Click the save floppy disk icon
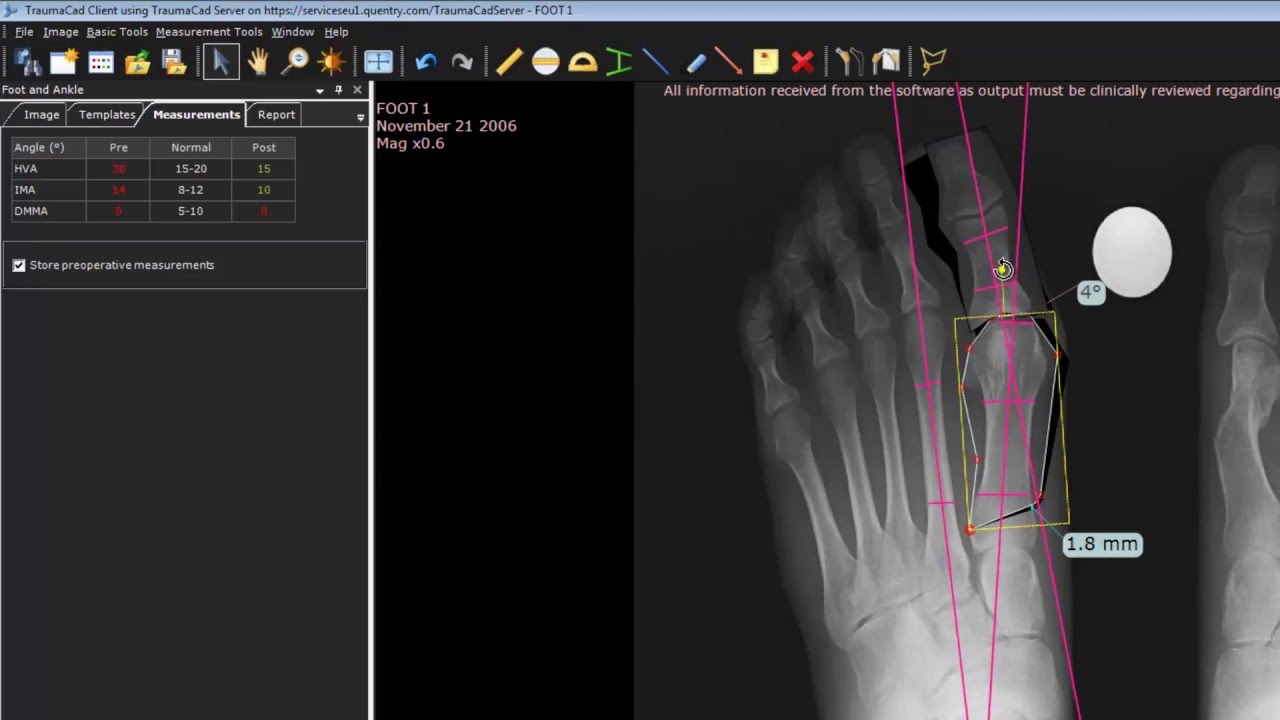Viewport: 1280px width, 720px height. [x=174, y=62]
